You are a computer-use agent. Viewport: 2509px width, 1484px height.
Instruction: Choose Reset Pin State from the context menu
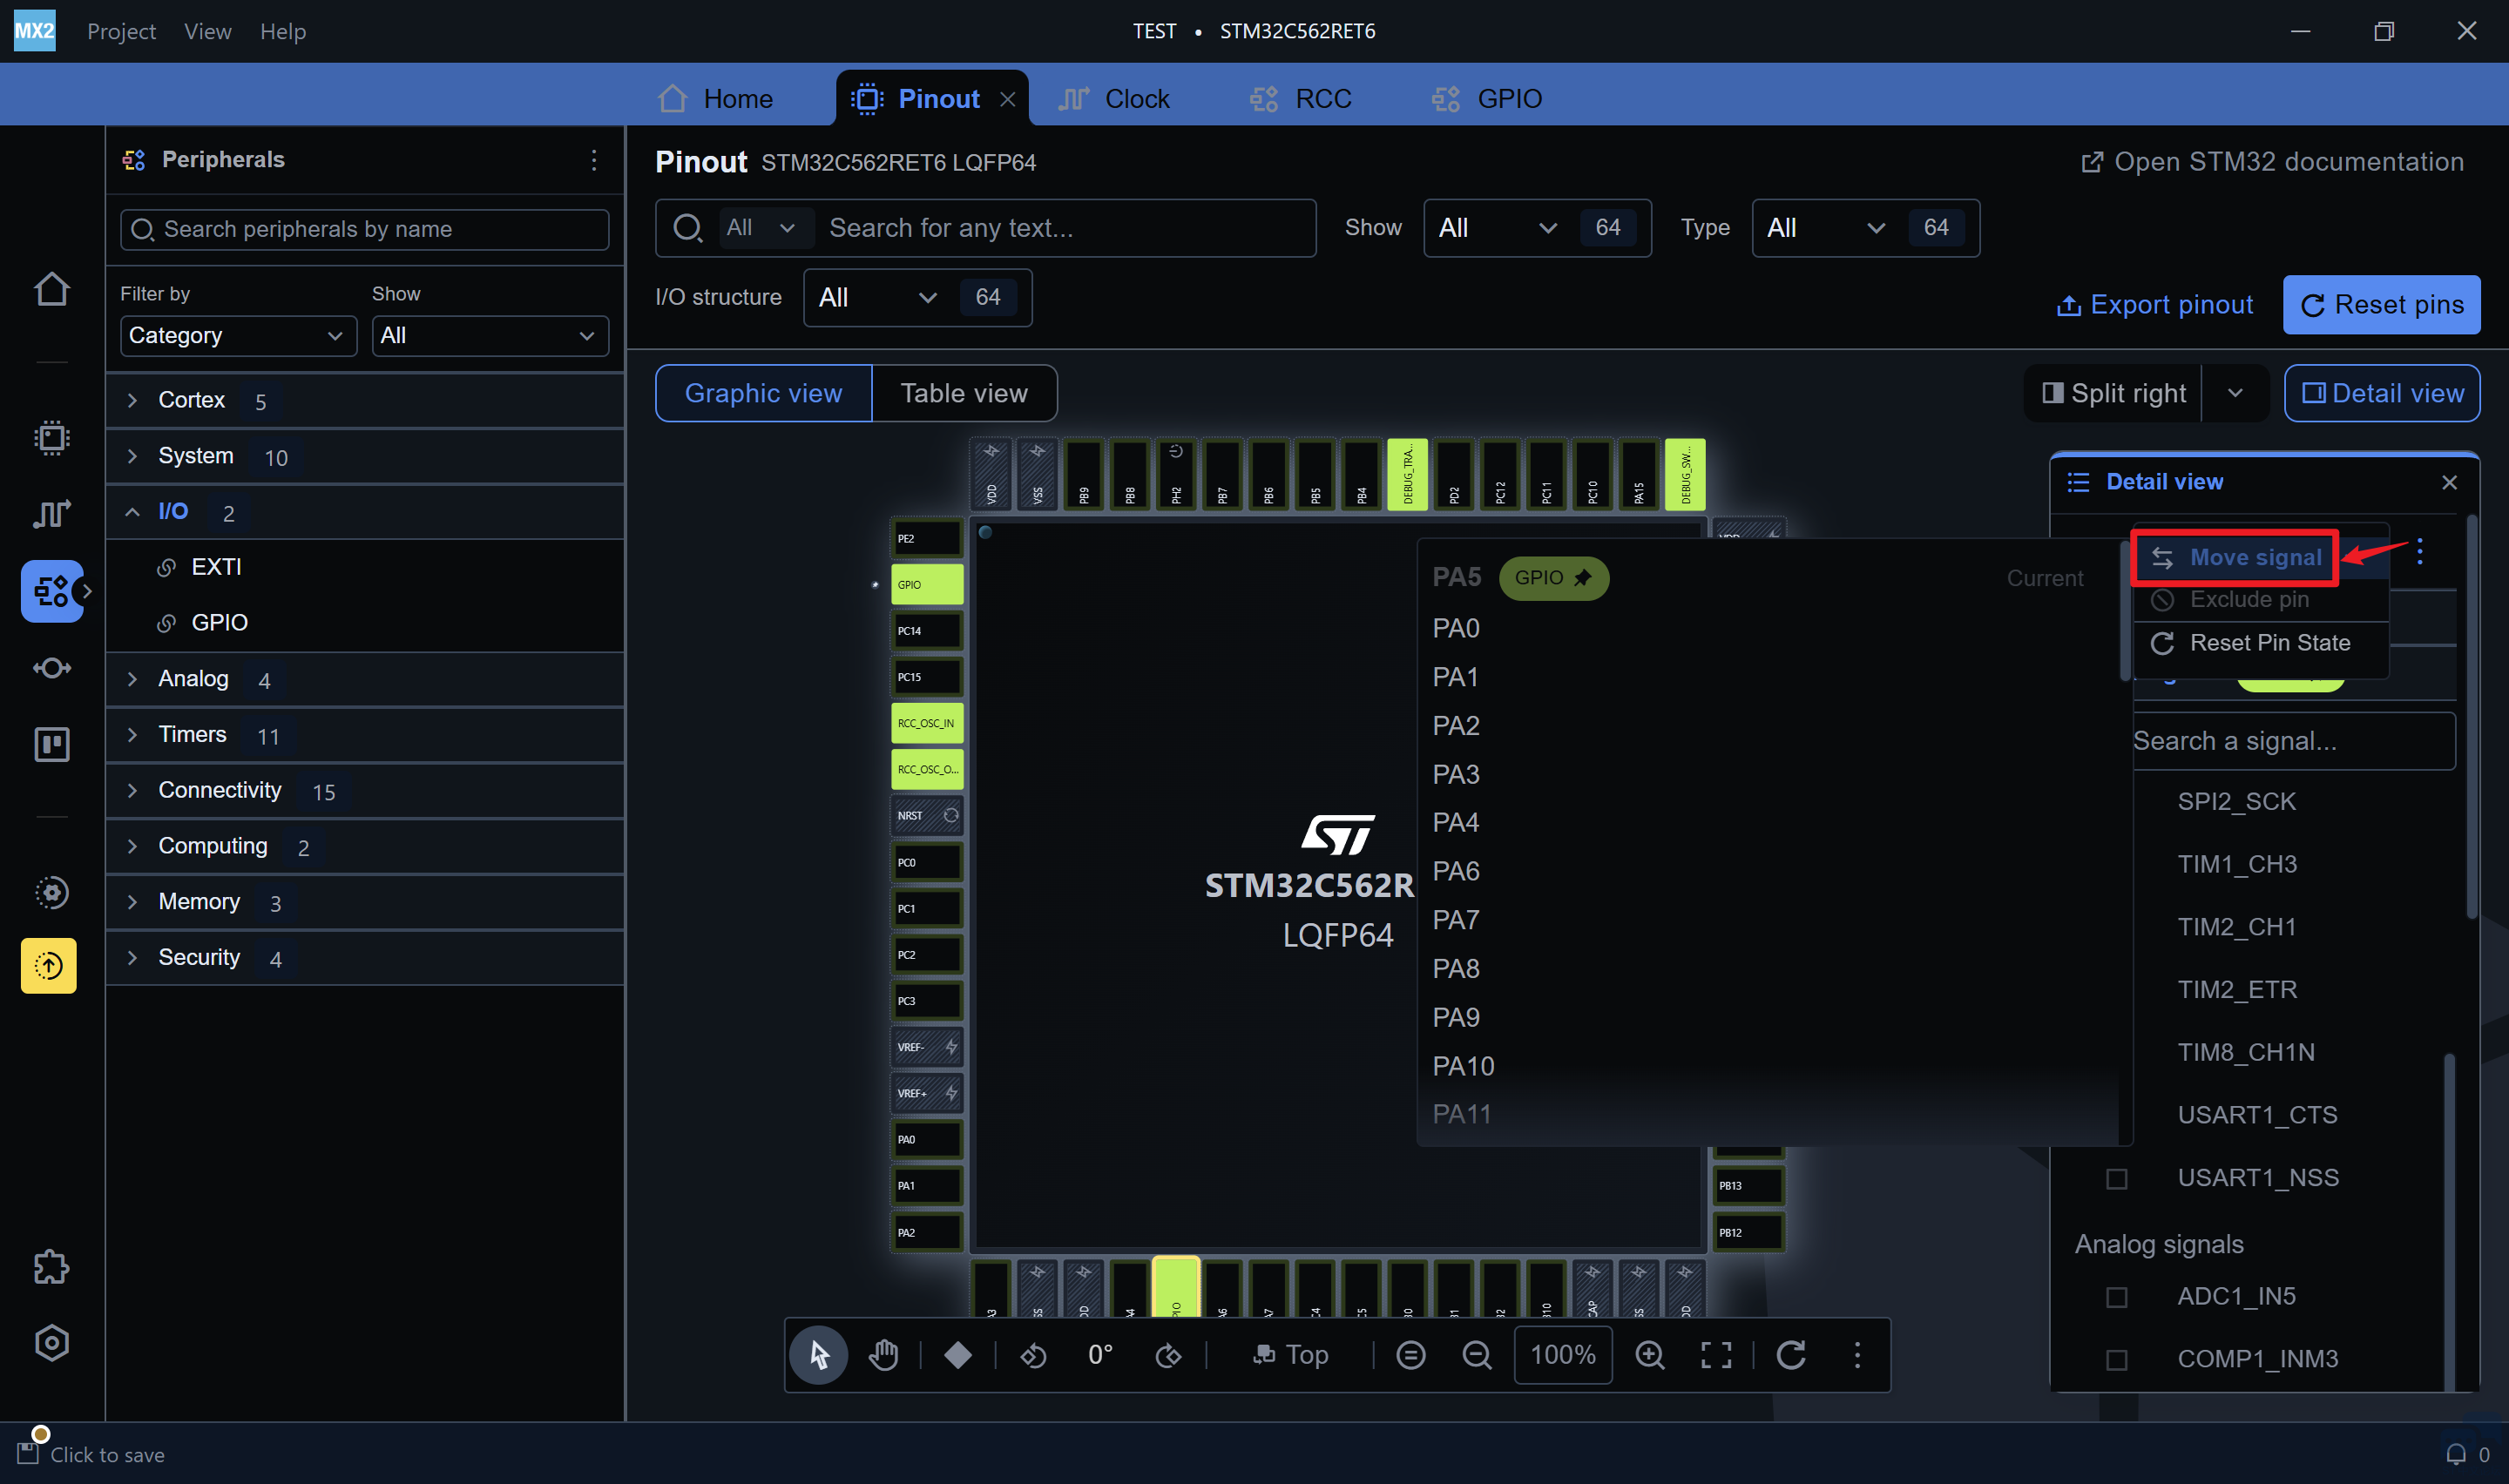tap(2262, 643)
